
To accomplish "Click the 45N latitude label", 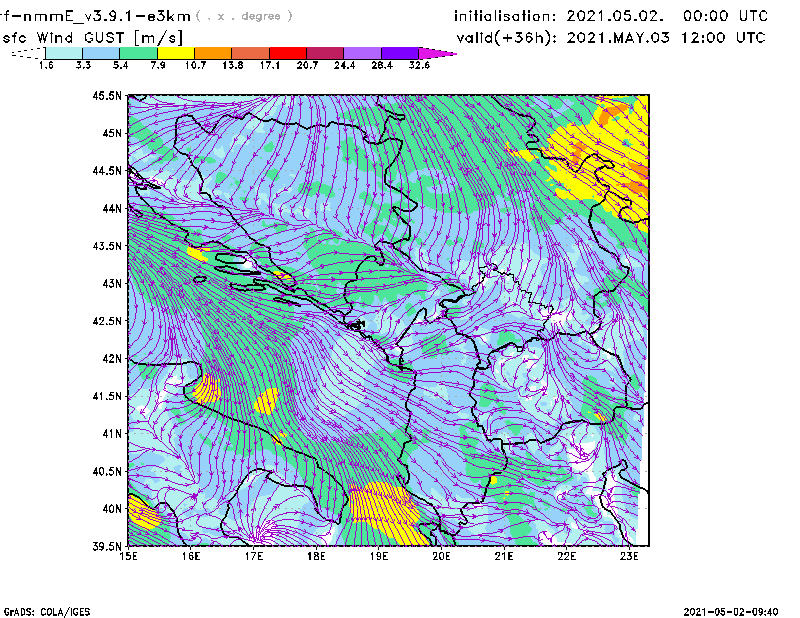I will pos(112,133).
